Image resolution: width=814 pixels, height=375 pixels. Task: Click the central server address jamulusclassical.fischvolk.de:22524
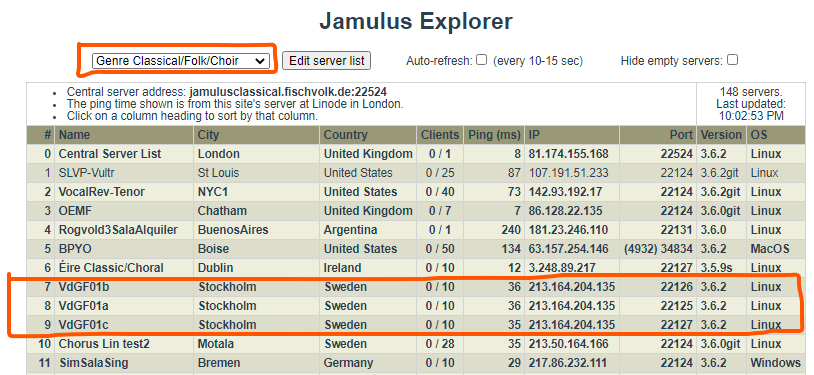click(x=288, y=92)
